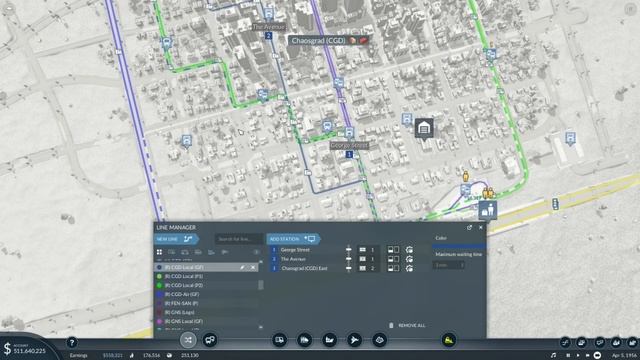640x360 pixels.
Task: Select the (R) CGD Local (P1) line
Action: point(206,276)
